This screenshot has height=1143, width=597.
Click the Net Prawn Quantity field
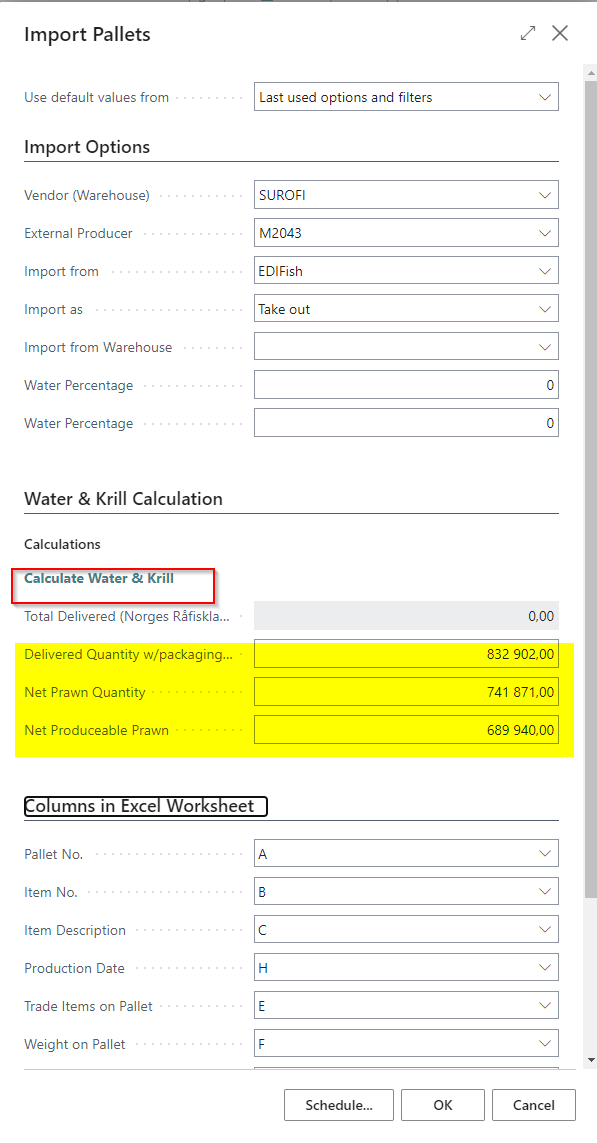[406, 692]
